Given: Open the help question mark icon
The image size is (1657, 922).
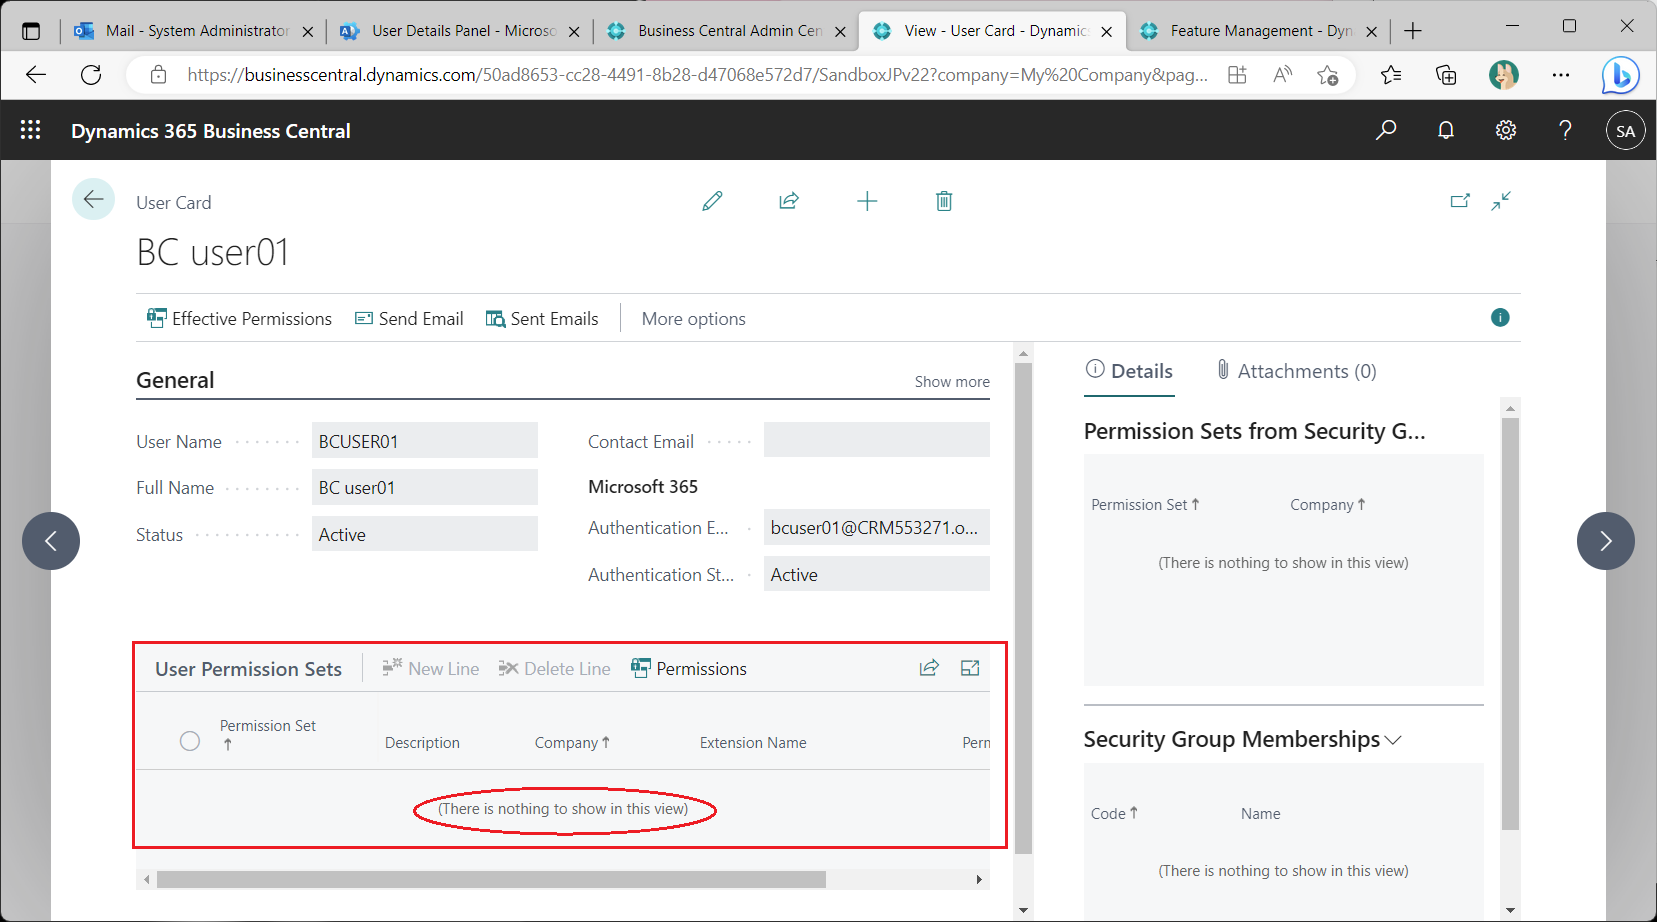Looking at the screenshot, I should pyautogui.click(x=1566, y=130).
